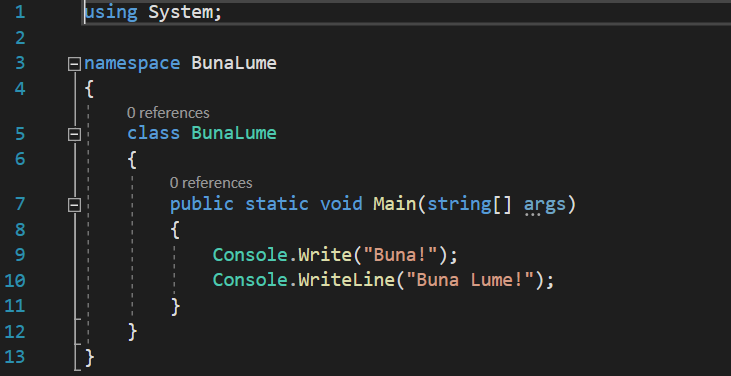Collapse the namespace BunaLume block
Image resolution: width=731 pixels, height=376 pixels.
click(x=74, y=64)
